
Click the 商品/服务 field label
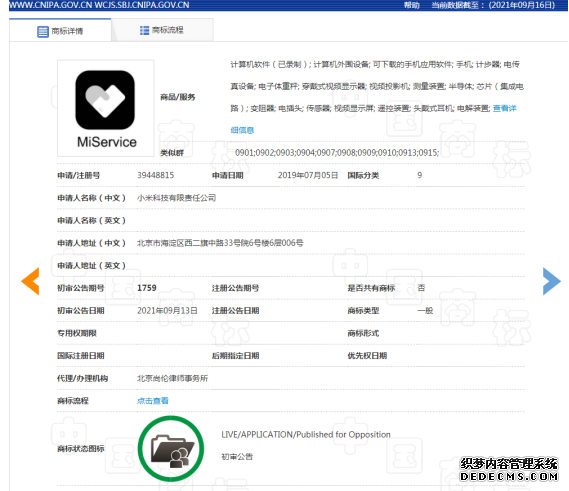(x=178, y=97)
